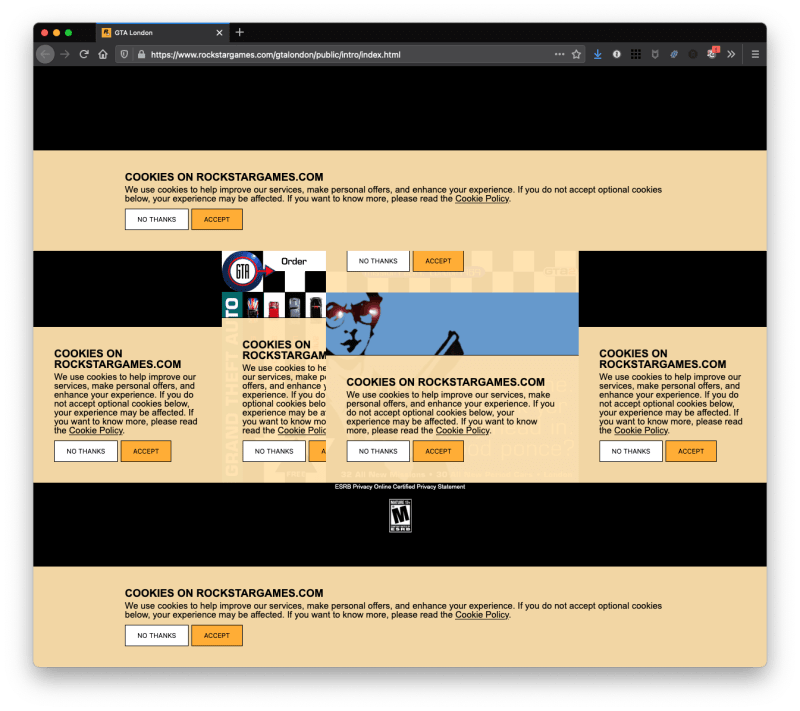Click No Thanks in the top wide cookie banner

point(157,219)
